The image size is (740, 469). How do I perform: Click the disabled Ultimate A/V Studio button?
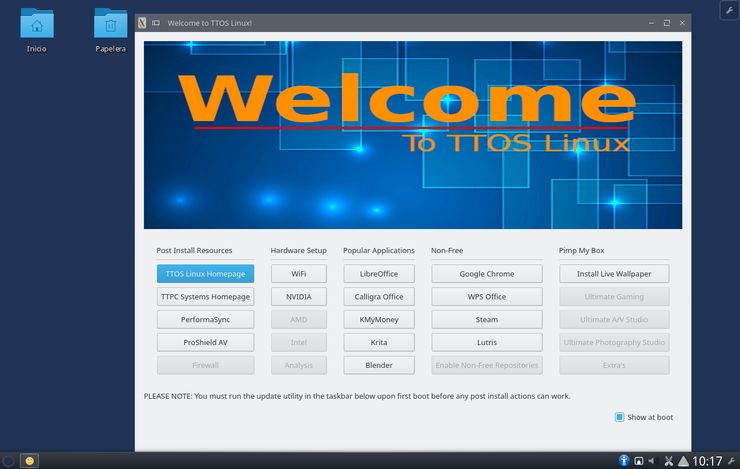(614, 319)
